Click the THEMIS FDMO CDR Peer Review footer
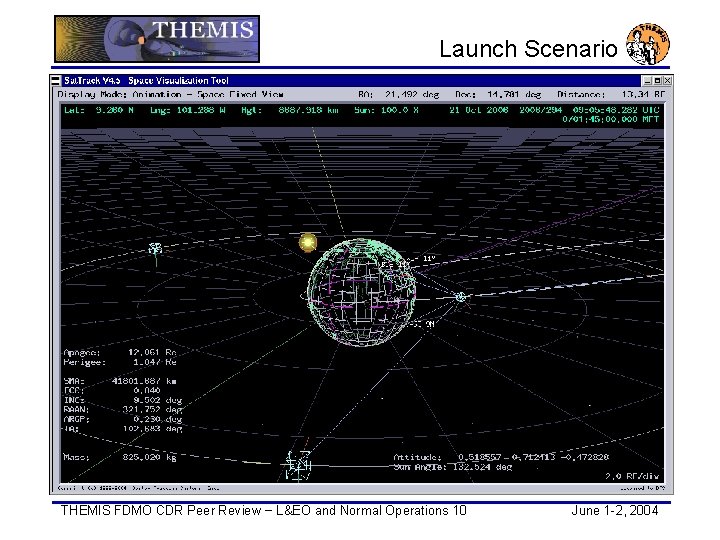720x540 pixels. (x=264, y=511)
